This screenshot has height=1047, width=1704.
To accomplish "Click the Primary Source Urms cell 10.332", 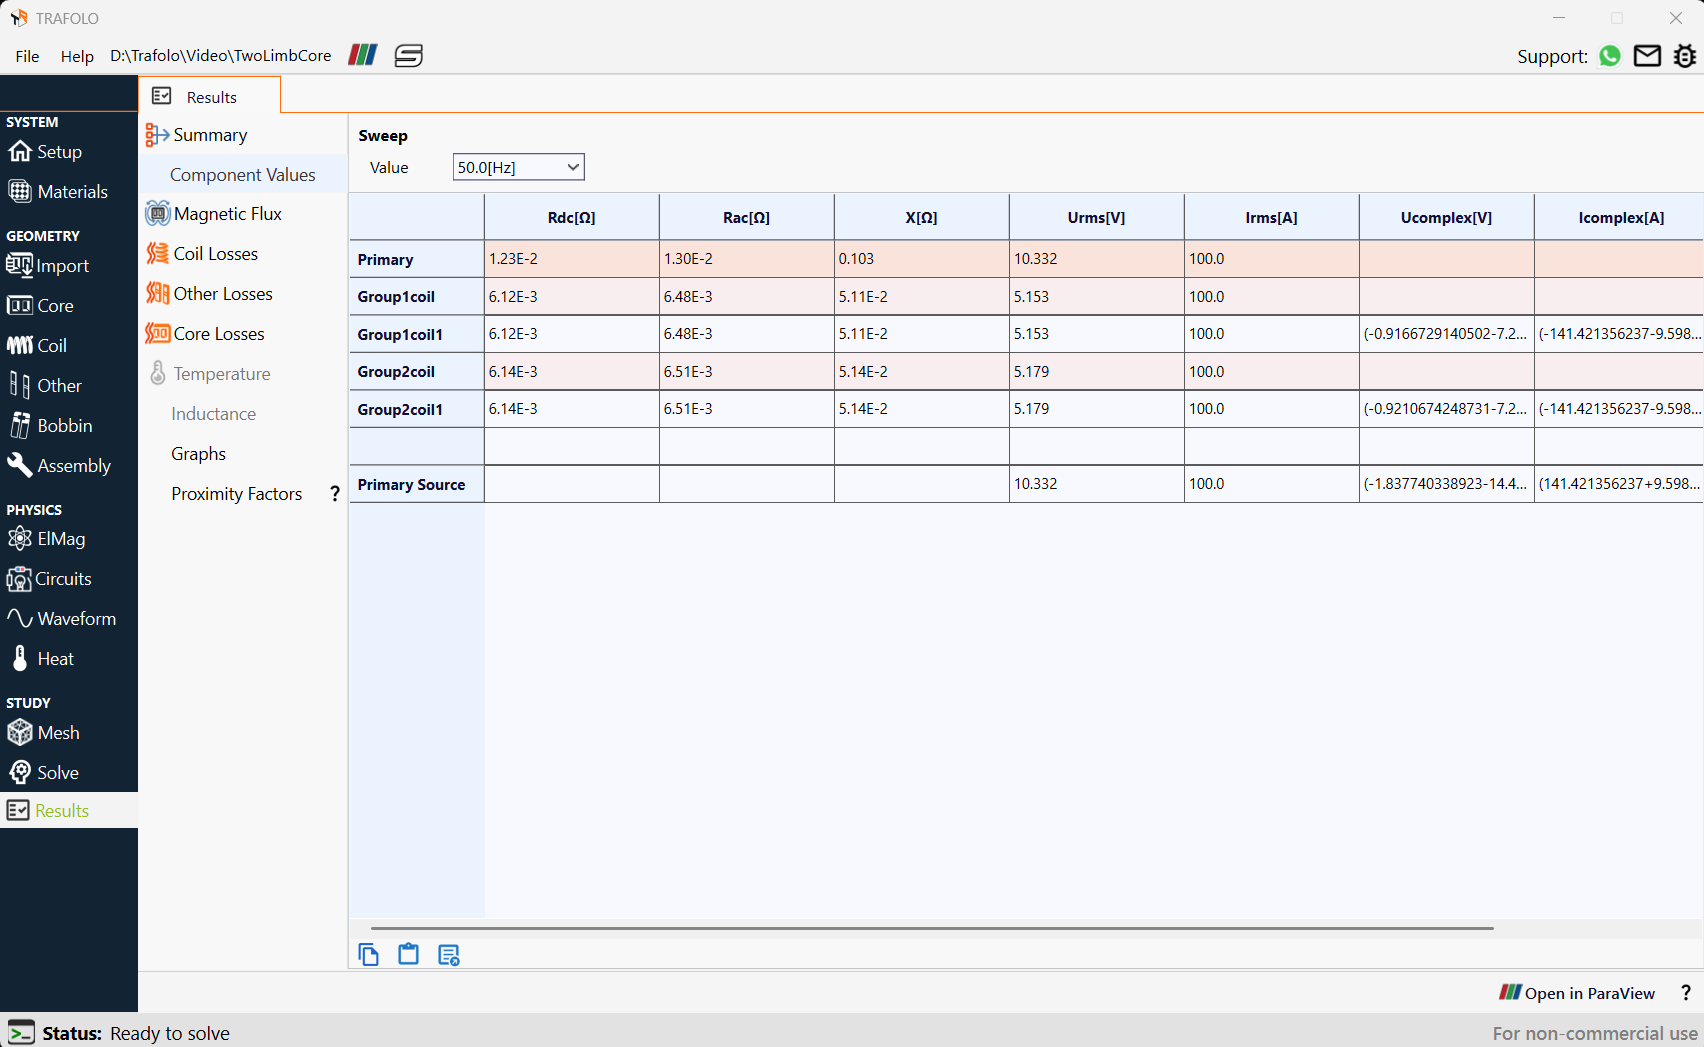I will click(1097, 484).
